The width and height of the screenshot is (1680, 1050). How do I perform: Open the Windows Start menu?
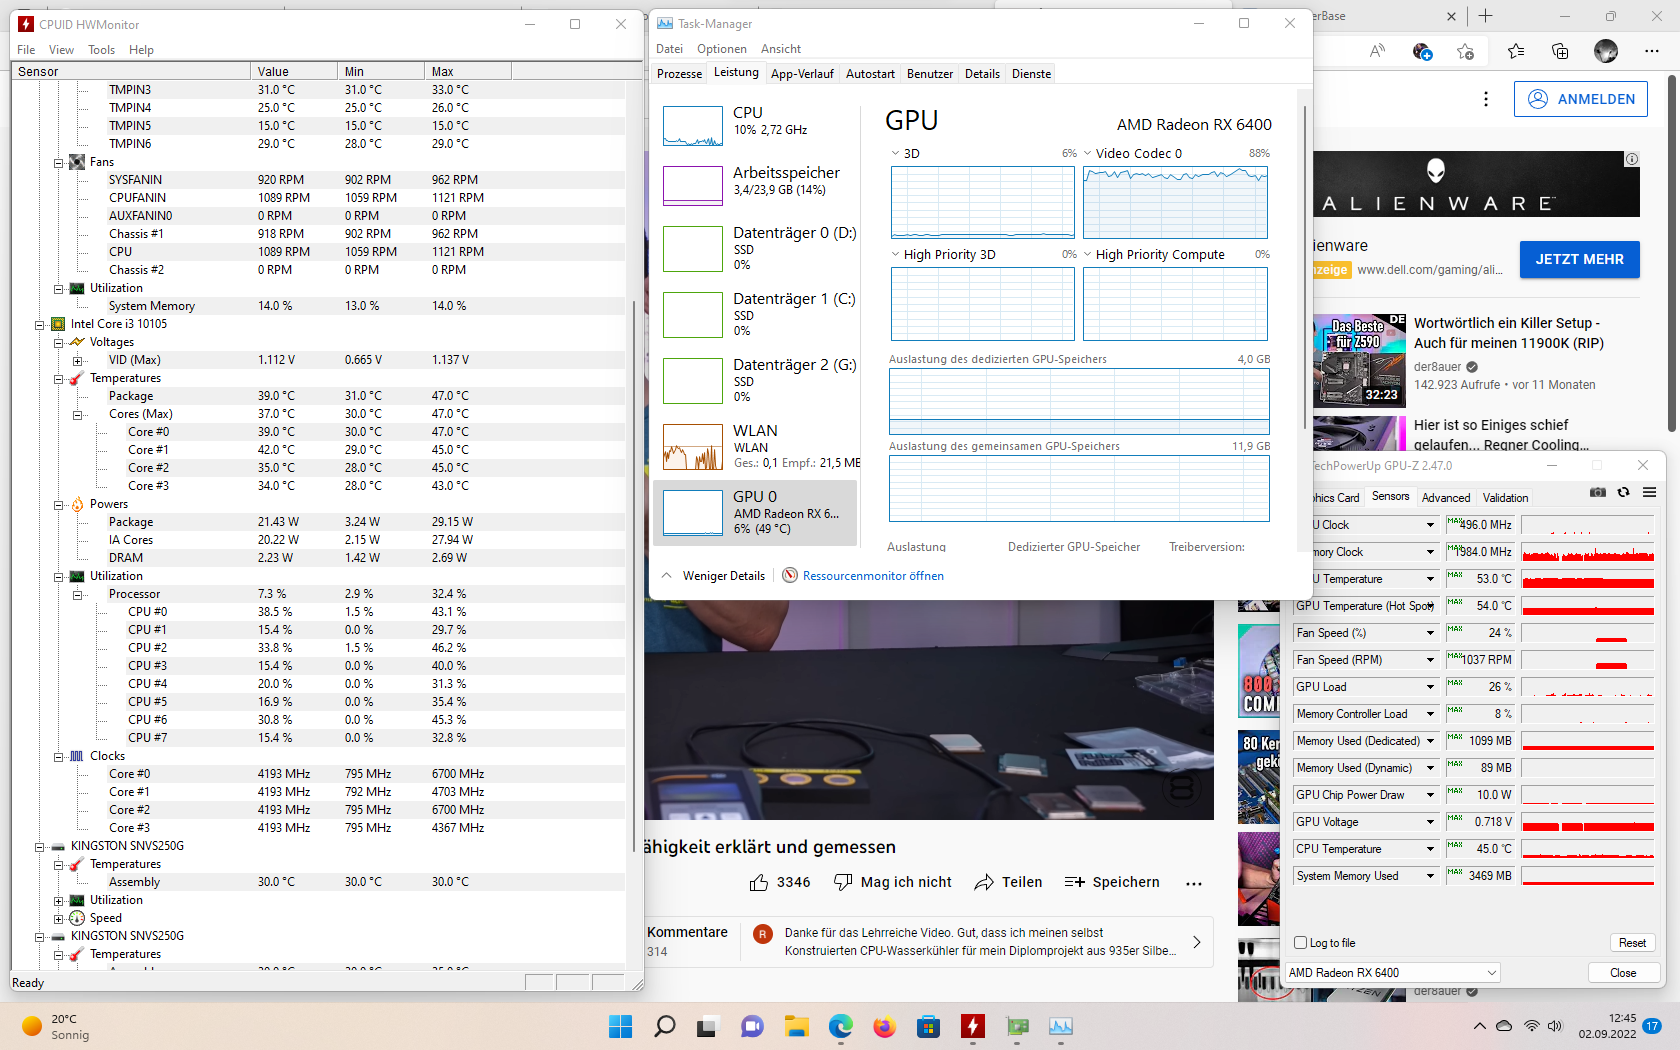coord(621,1026)
